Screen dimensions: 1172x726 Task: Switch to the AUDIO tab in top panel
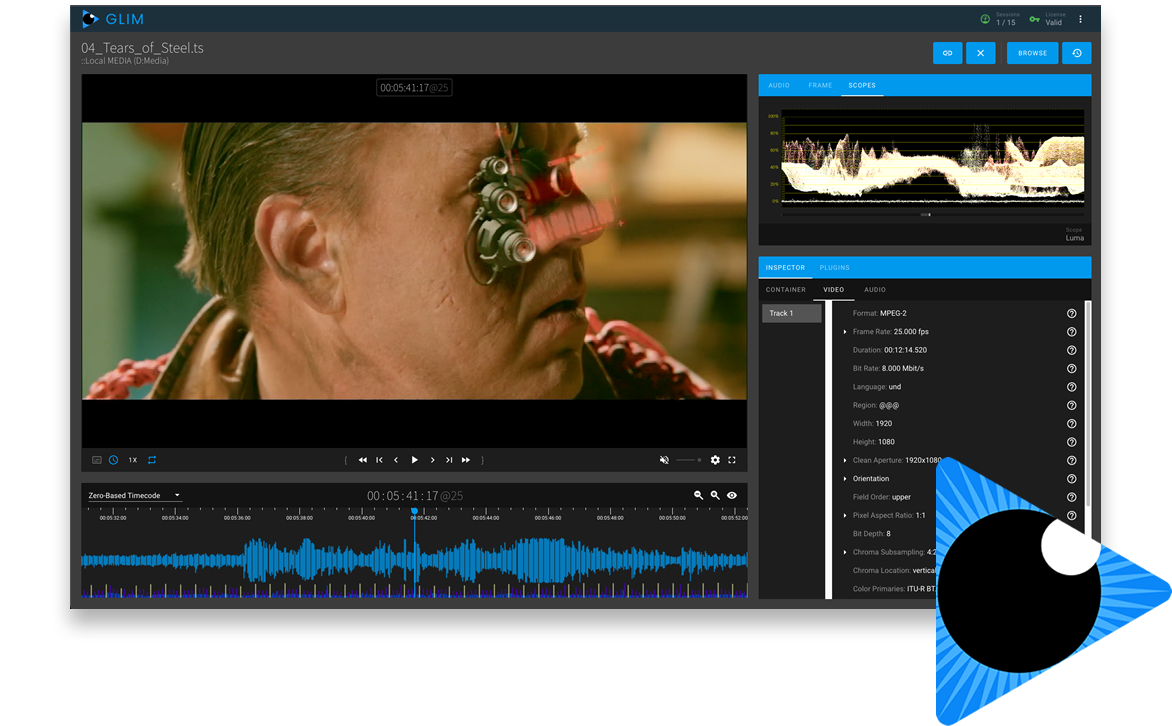coord(779,85)
